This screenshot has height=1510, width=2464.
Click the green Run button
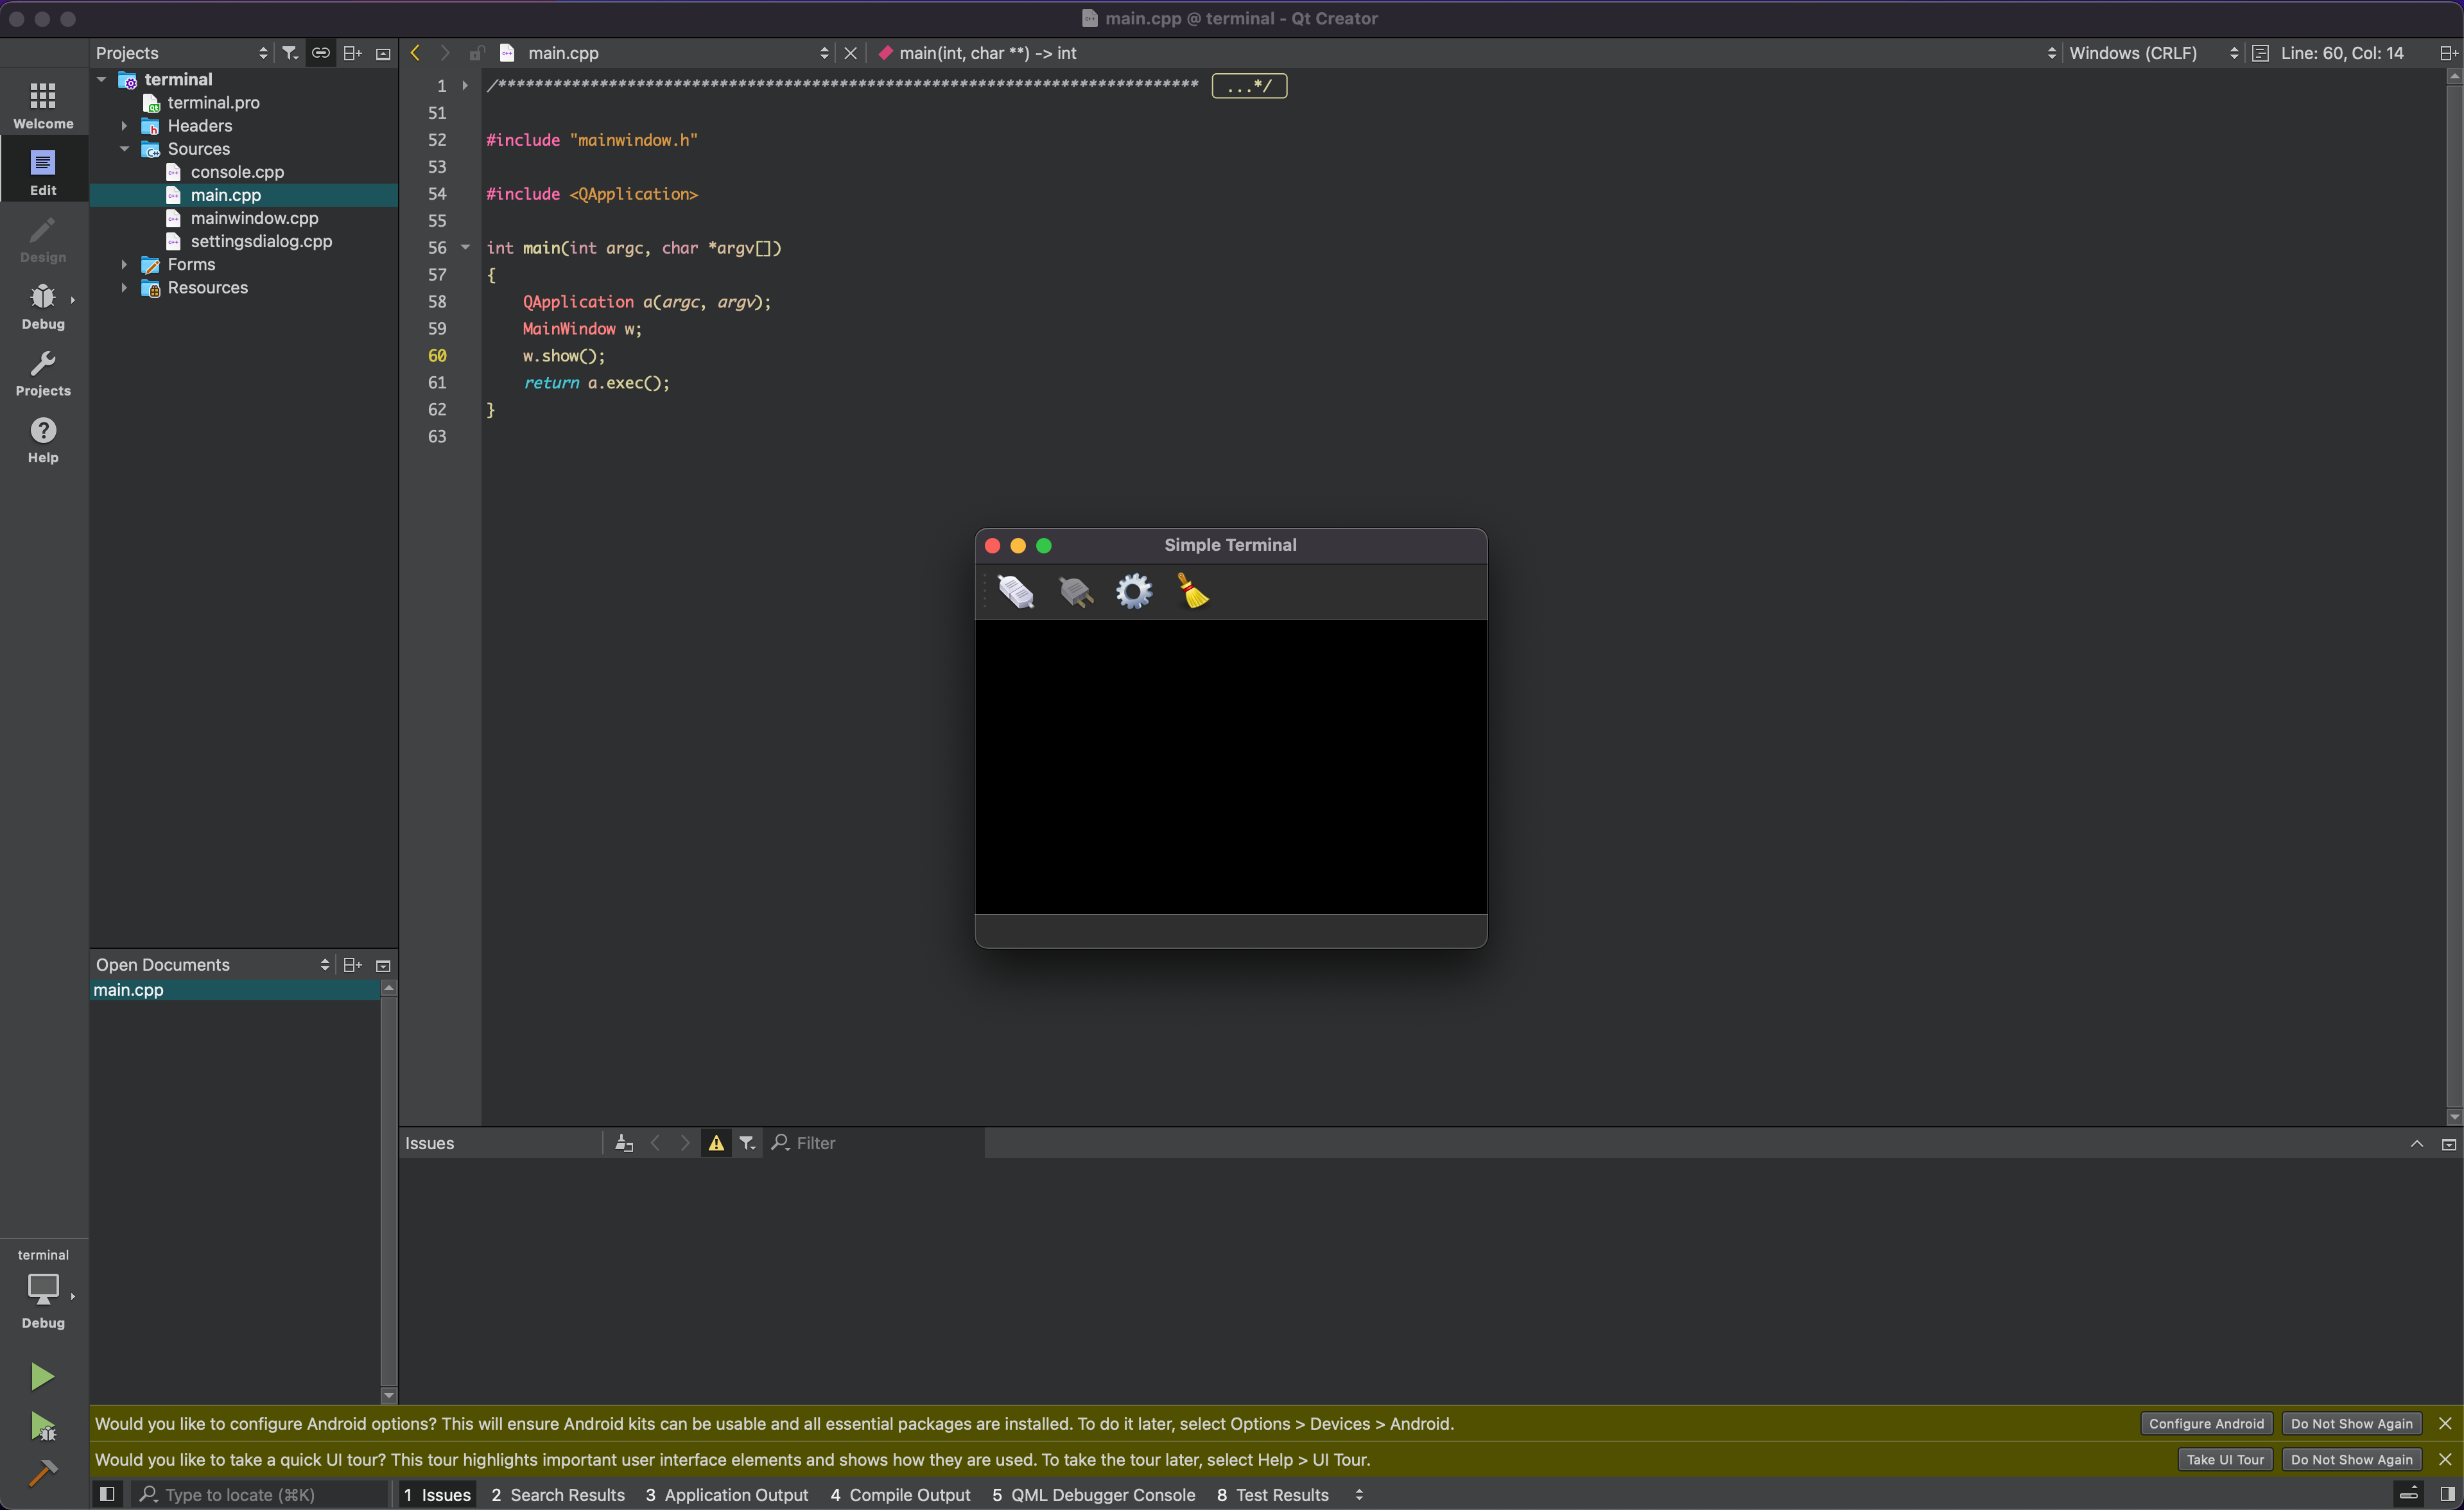coord(42,1376)
